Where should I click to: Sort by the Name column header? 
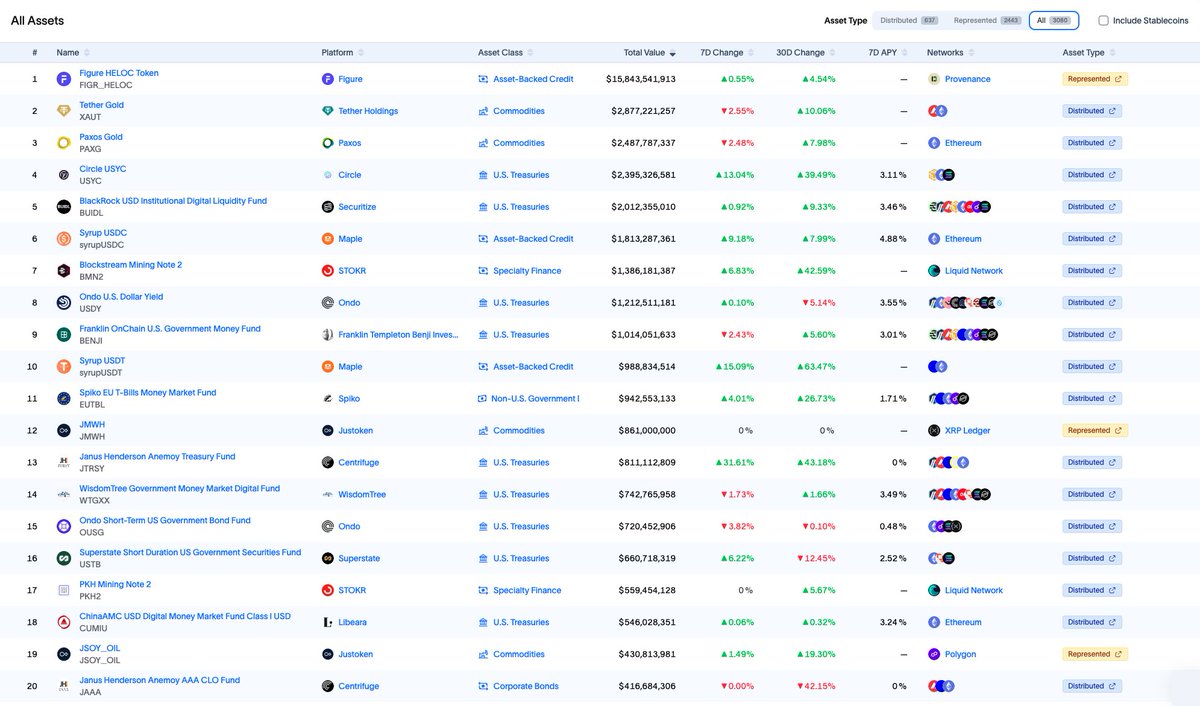[x=73, y=52]
